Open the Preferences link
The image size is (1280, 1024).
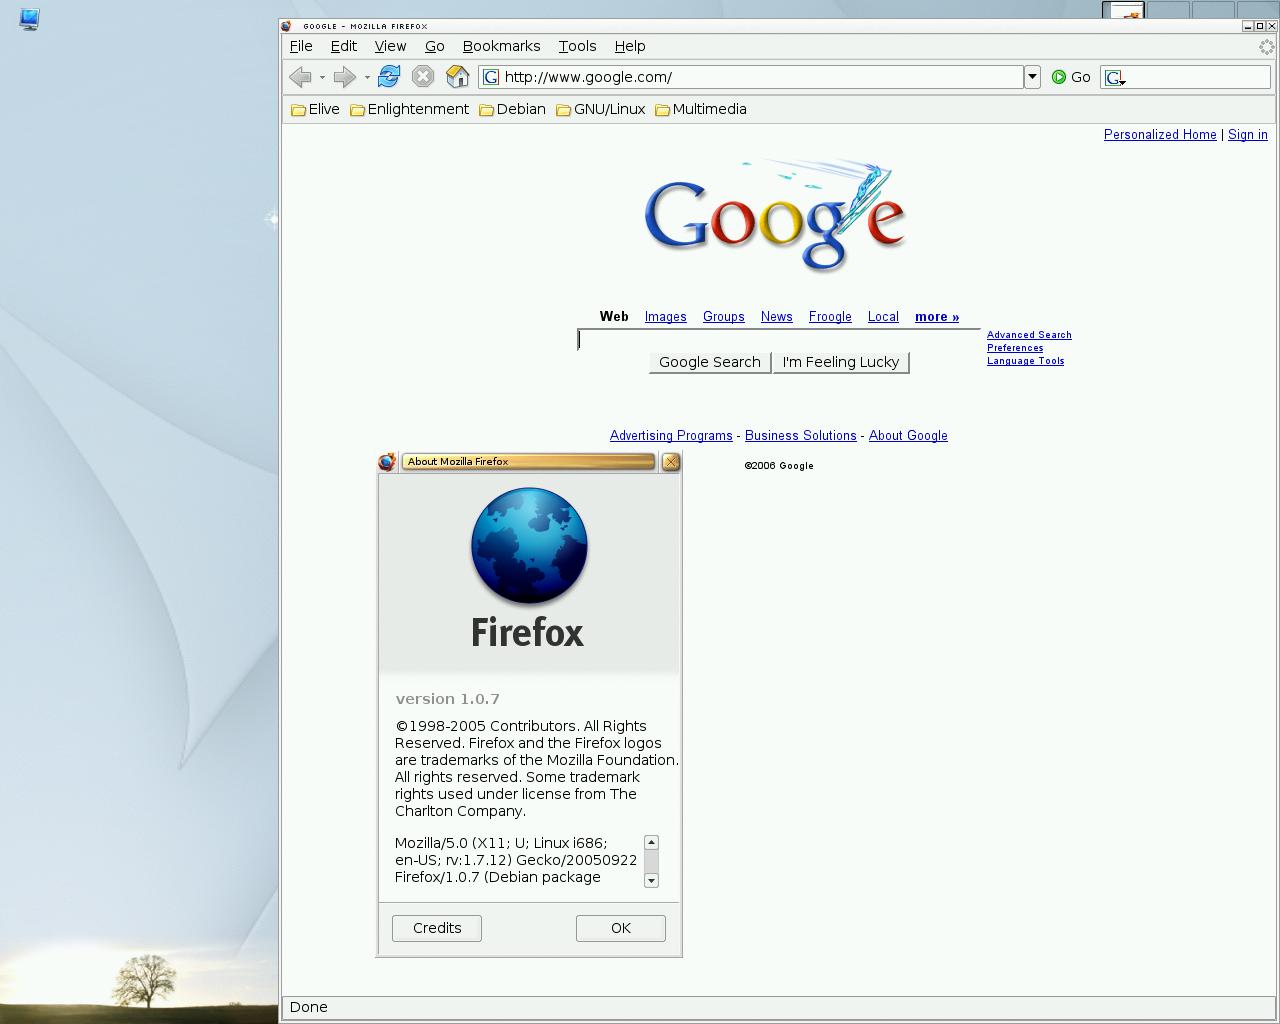point(1015,348)
